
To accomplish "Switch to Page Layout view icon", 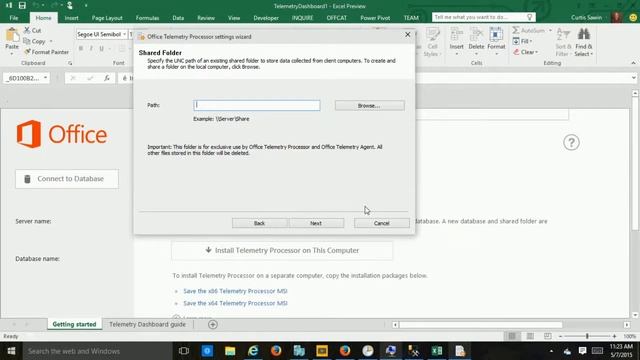I will [x=530, y=336].
